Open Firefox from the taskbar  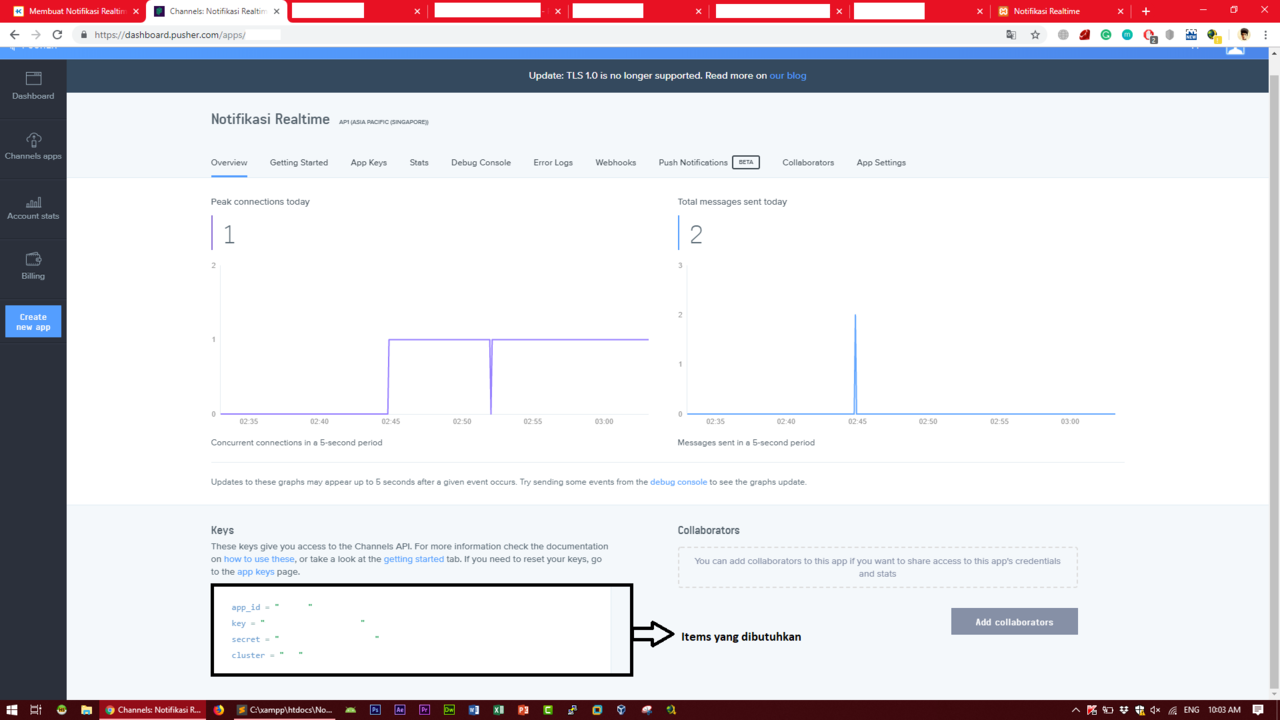coord(219,710)
